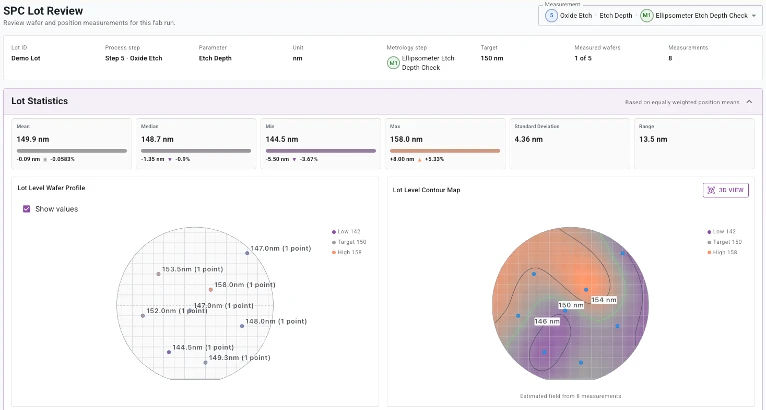This screenshot has width=766, height=410.
Task: Click the estimated field from 8 measurements caption
Action: (x=571, y=396)
